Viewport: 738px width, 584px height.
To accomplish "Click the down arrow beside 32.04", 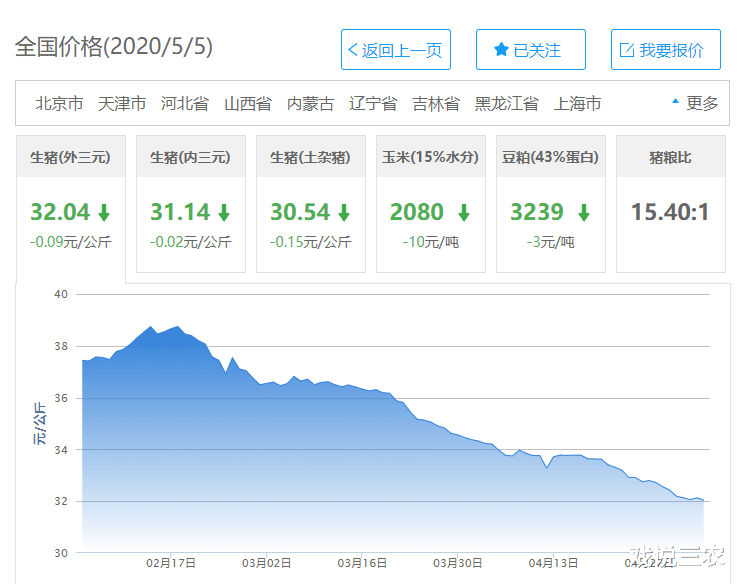I will tap(104, 213).
